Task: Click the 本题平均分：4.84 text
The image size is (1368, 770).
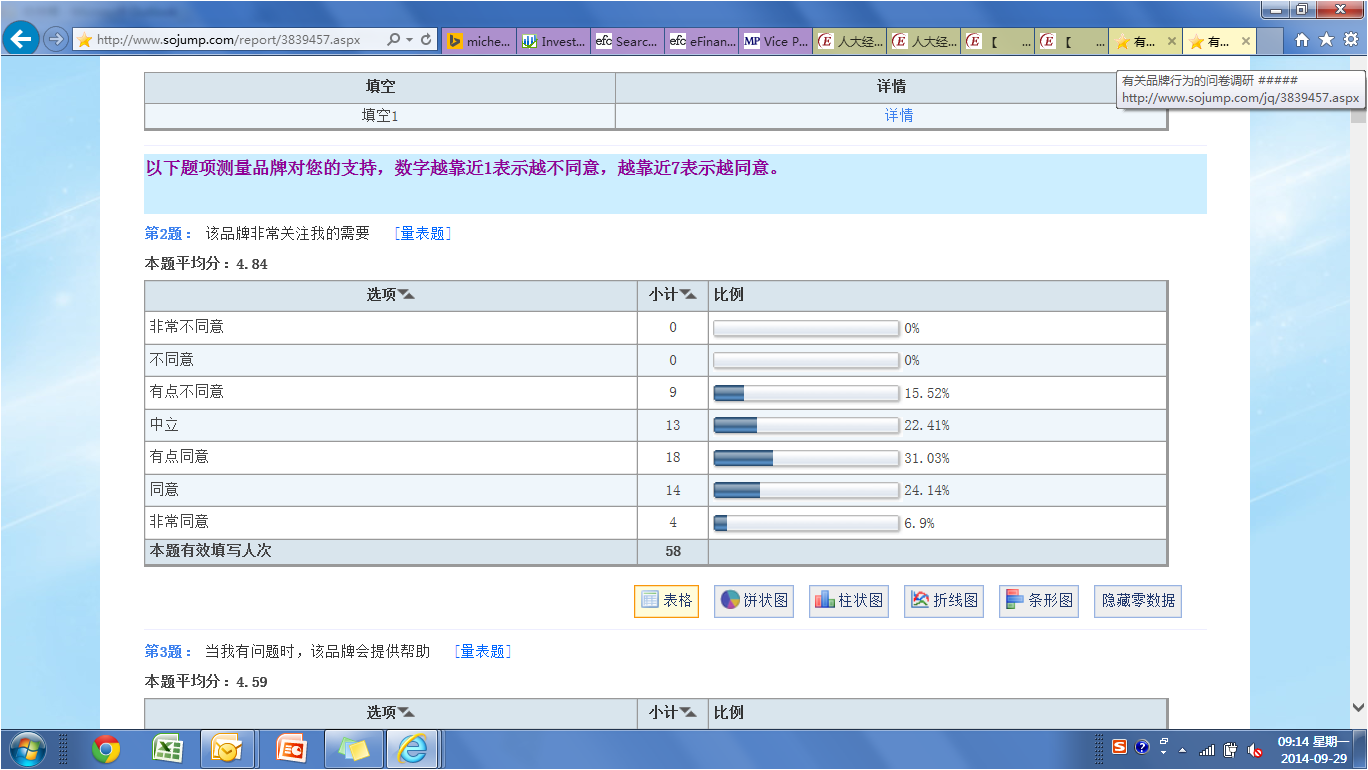Action: point(206,264)
